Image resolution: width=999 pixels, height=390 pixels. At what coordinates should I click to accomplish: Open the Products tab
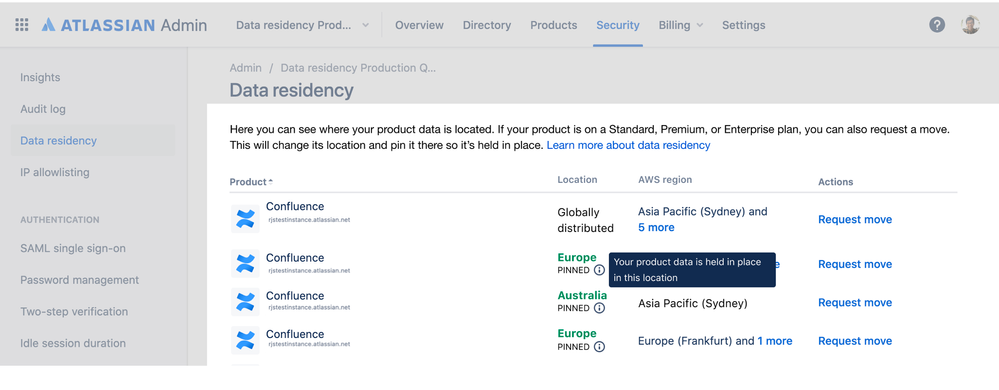pos(554,25)
